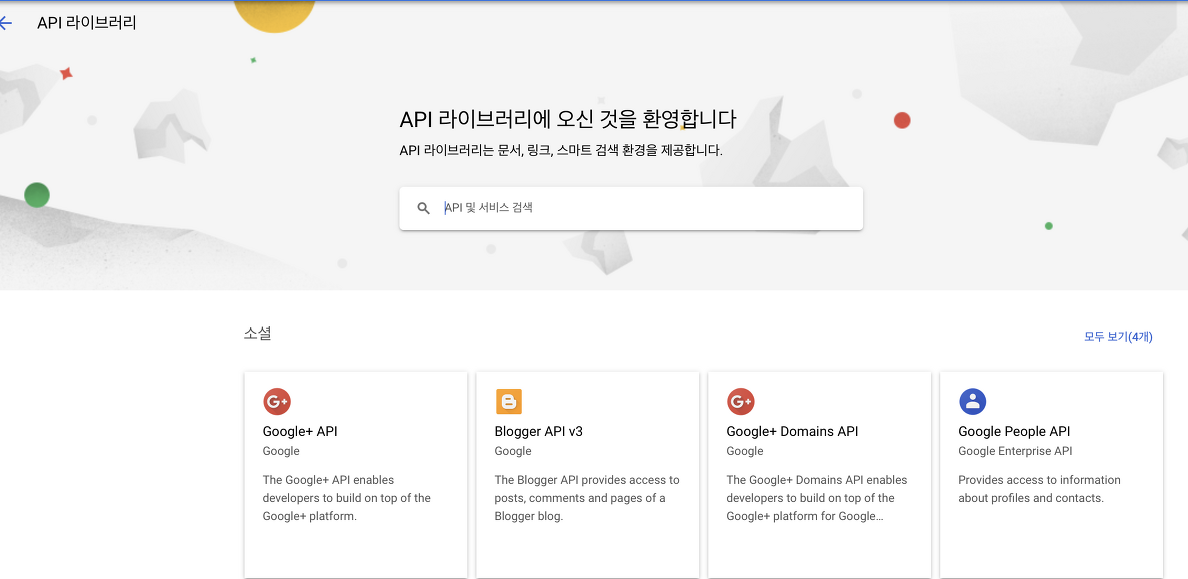Click Google vendor label under Google+ API
This screenshot has width=1188, height=579.
(281, 451)
